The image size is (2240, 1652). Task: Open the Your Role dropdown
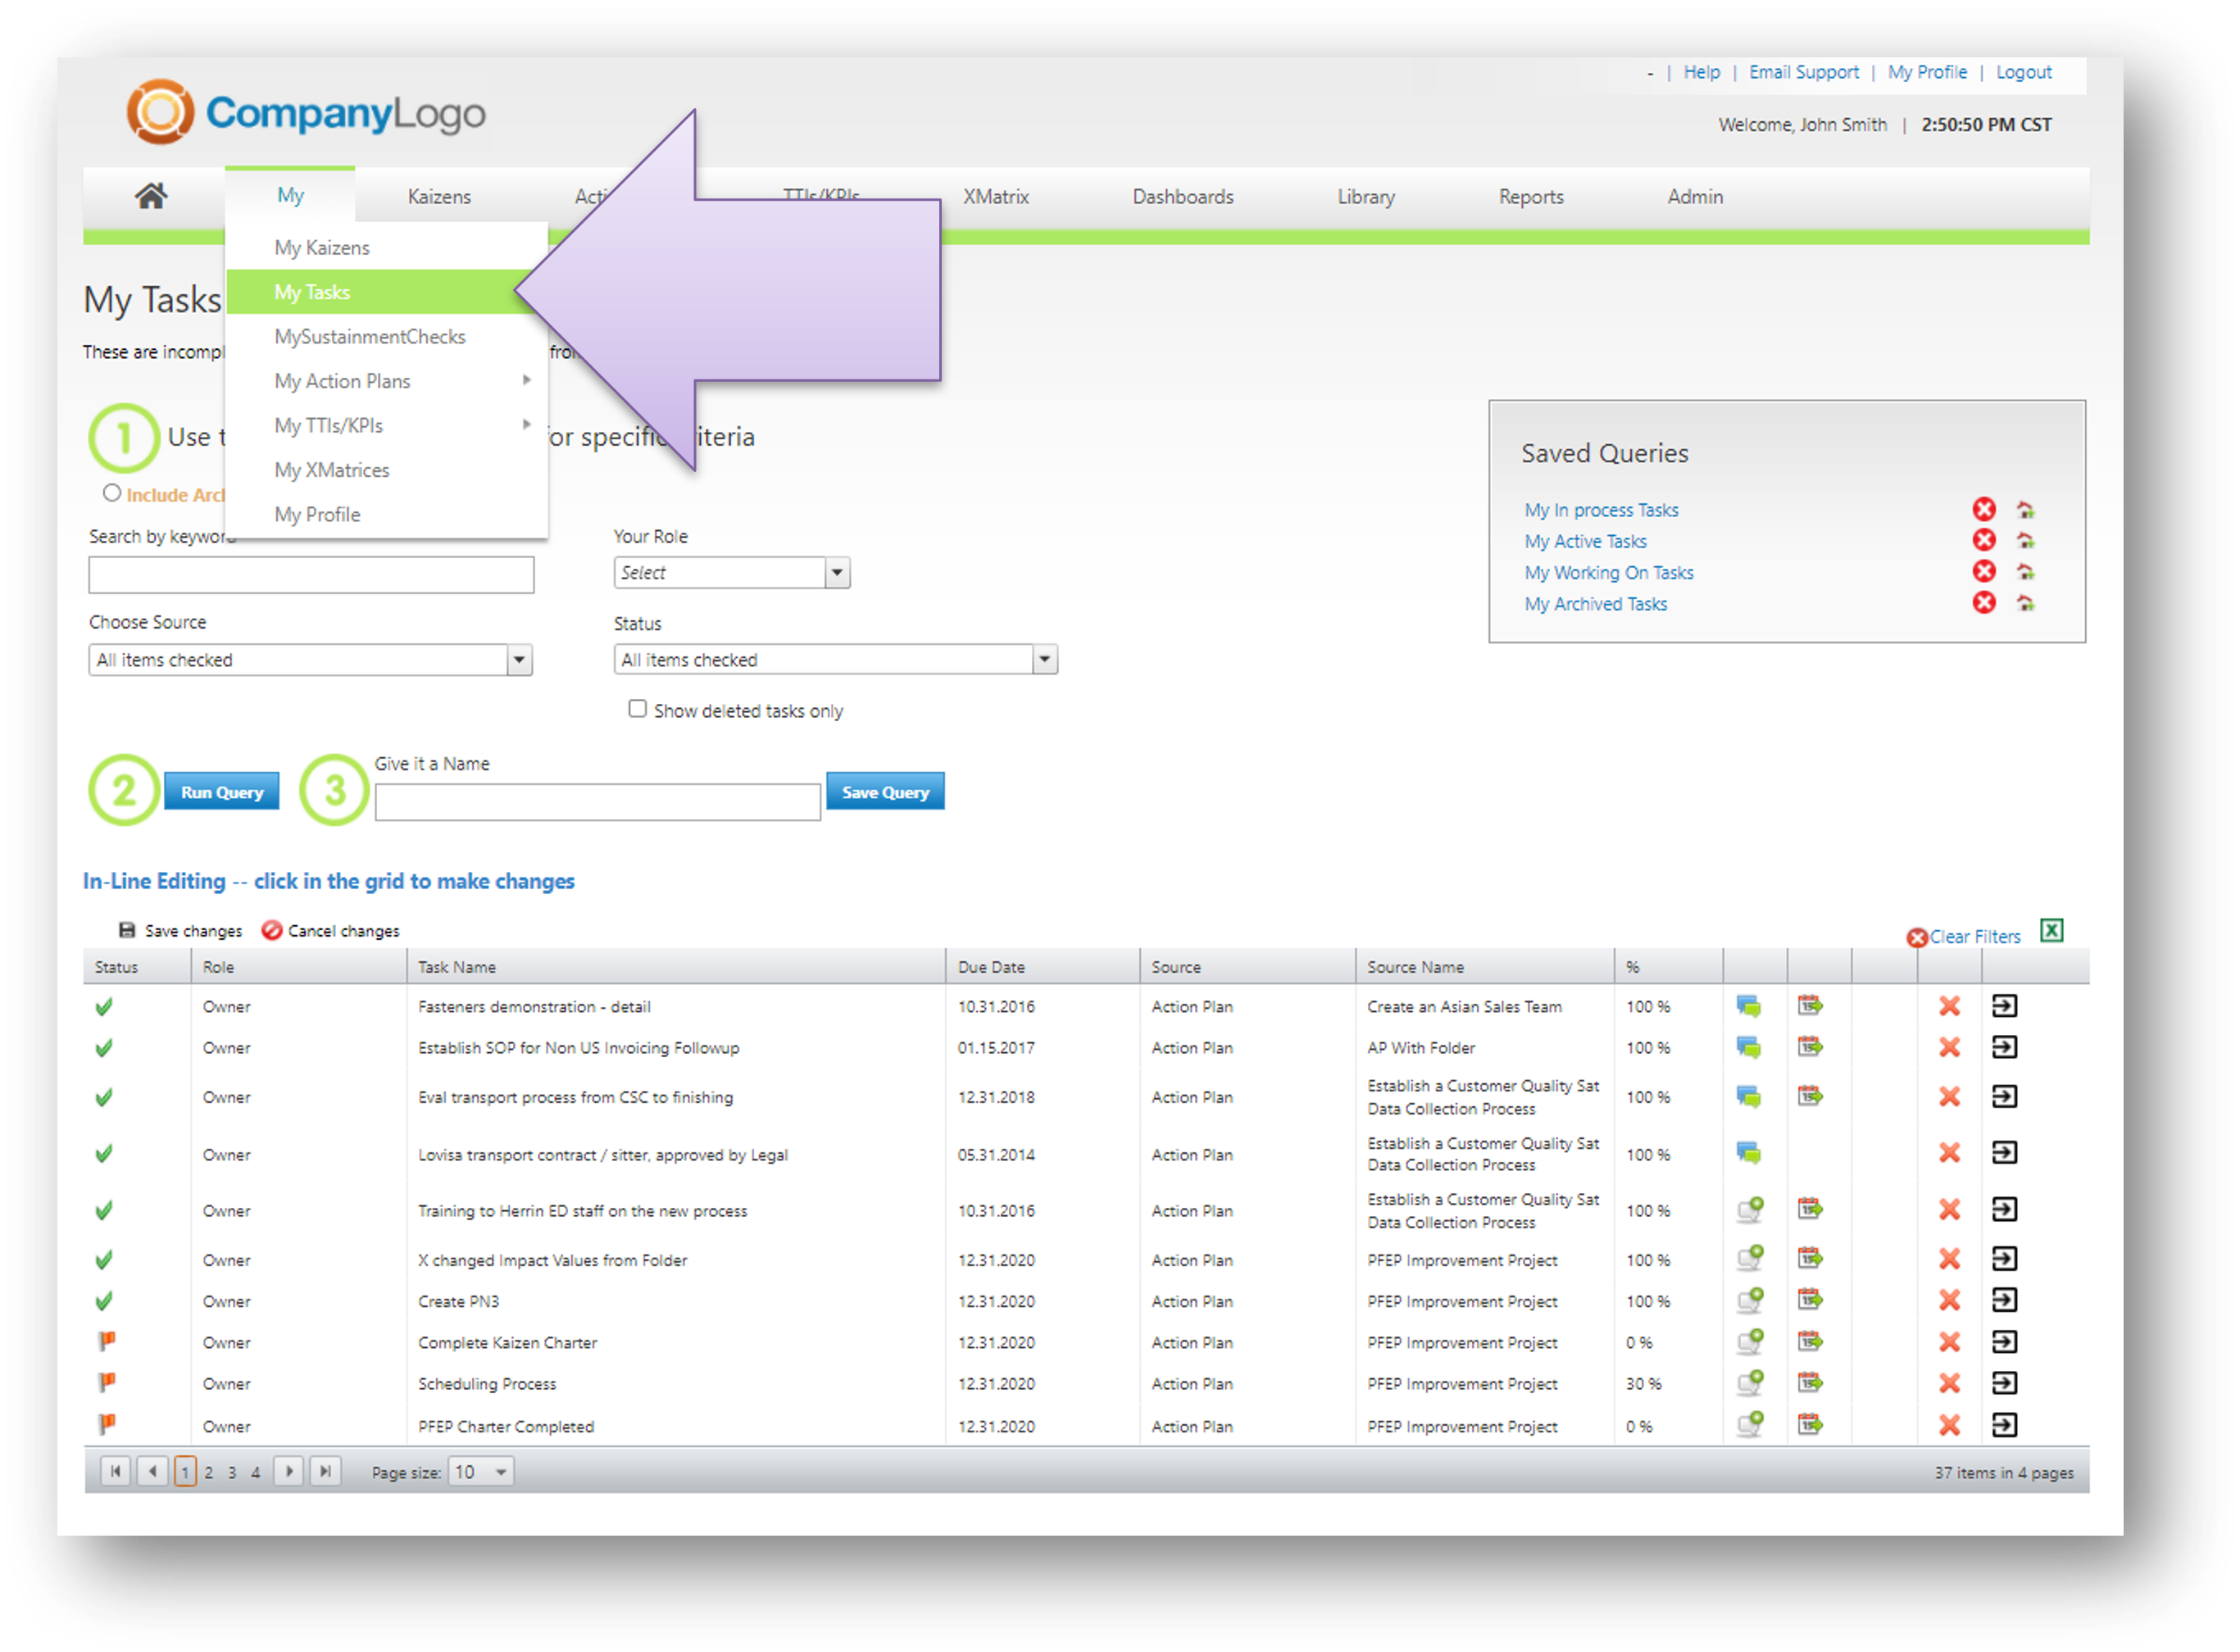[x=837, y=573]
